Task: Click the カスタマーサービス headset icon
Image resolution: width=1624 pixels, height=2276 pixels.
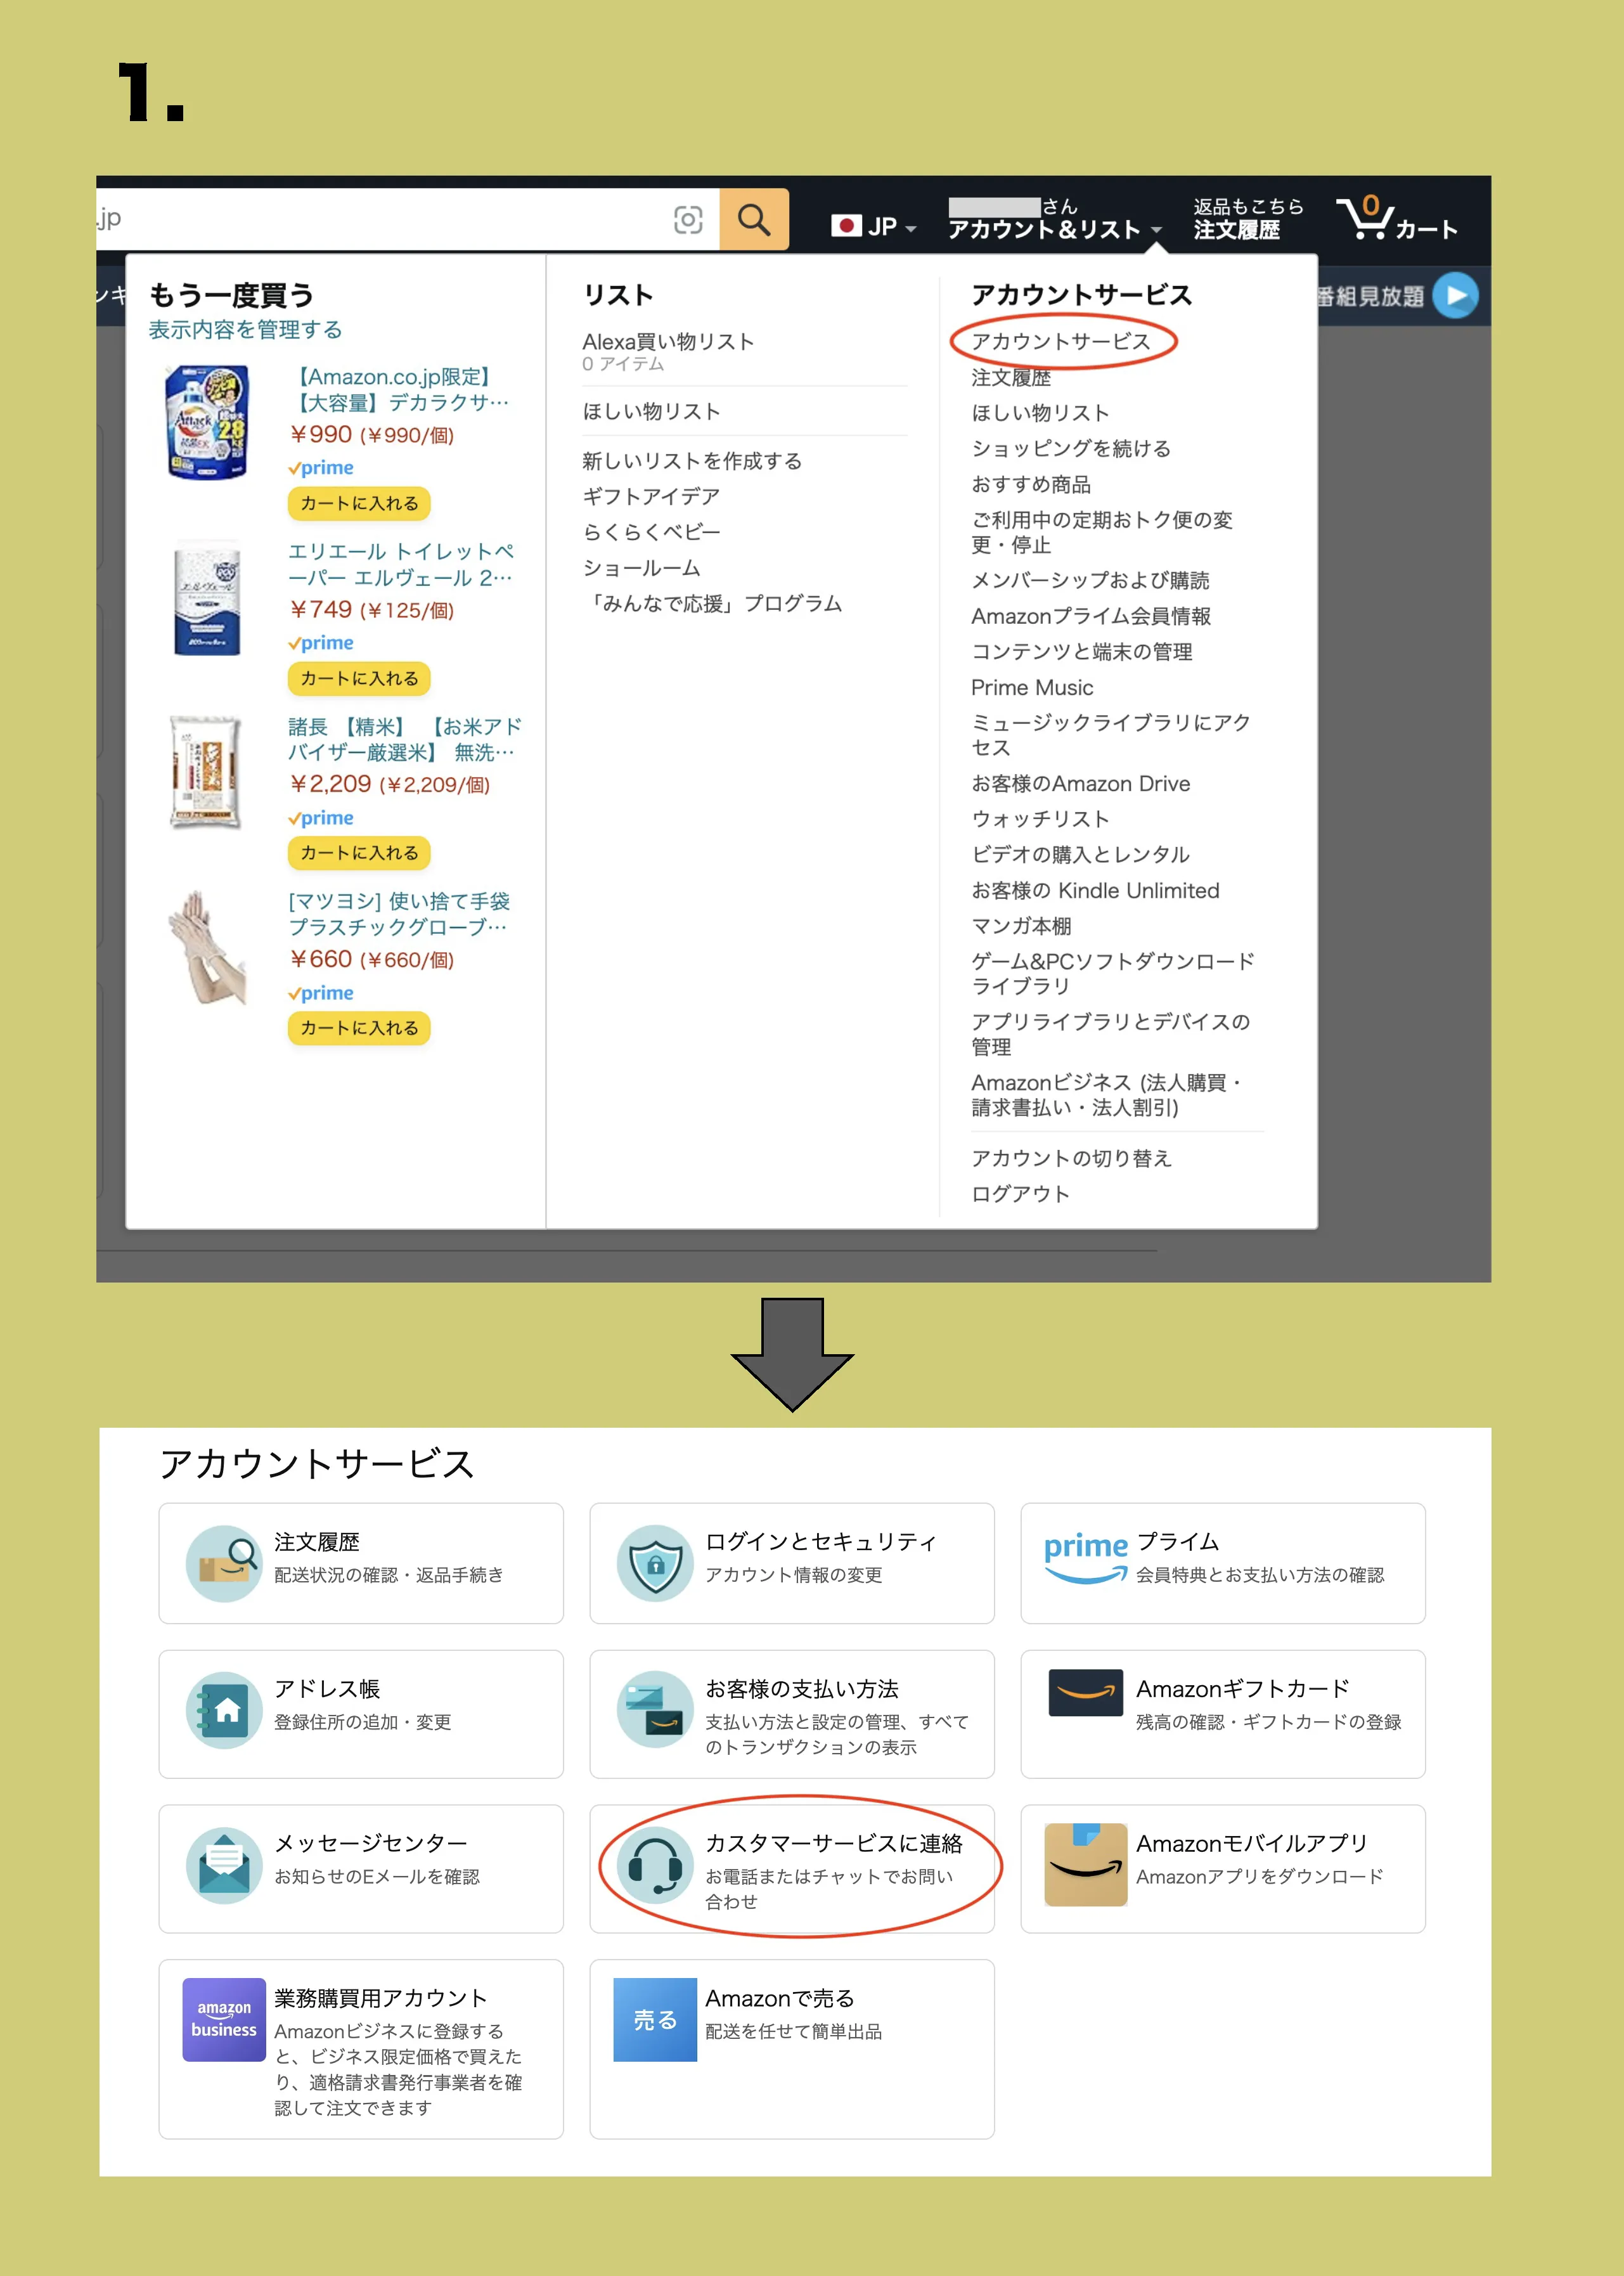Action: [x=655, y=1865]
